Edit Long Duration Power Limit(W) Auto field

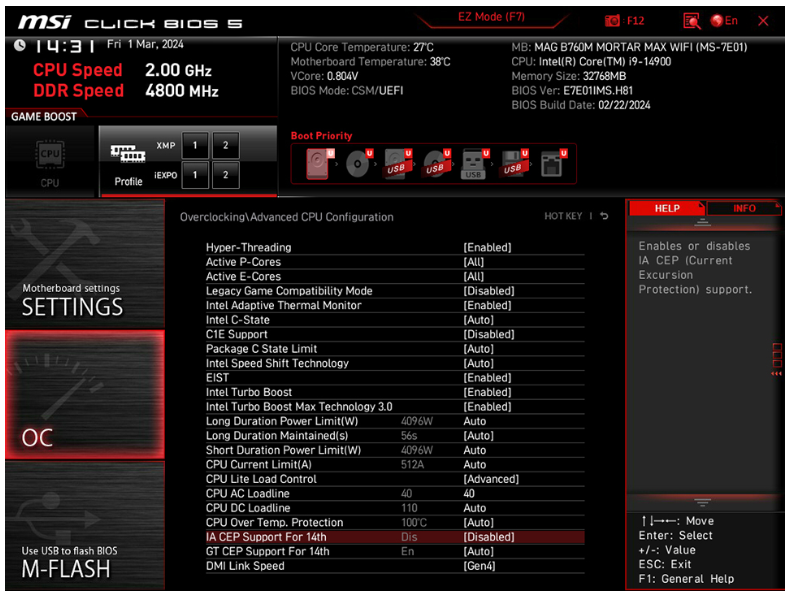click(x=475, y=421)
